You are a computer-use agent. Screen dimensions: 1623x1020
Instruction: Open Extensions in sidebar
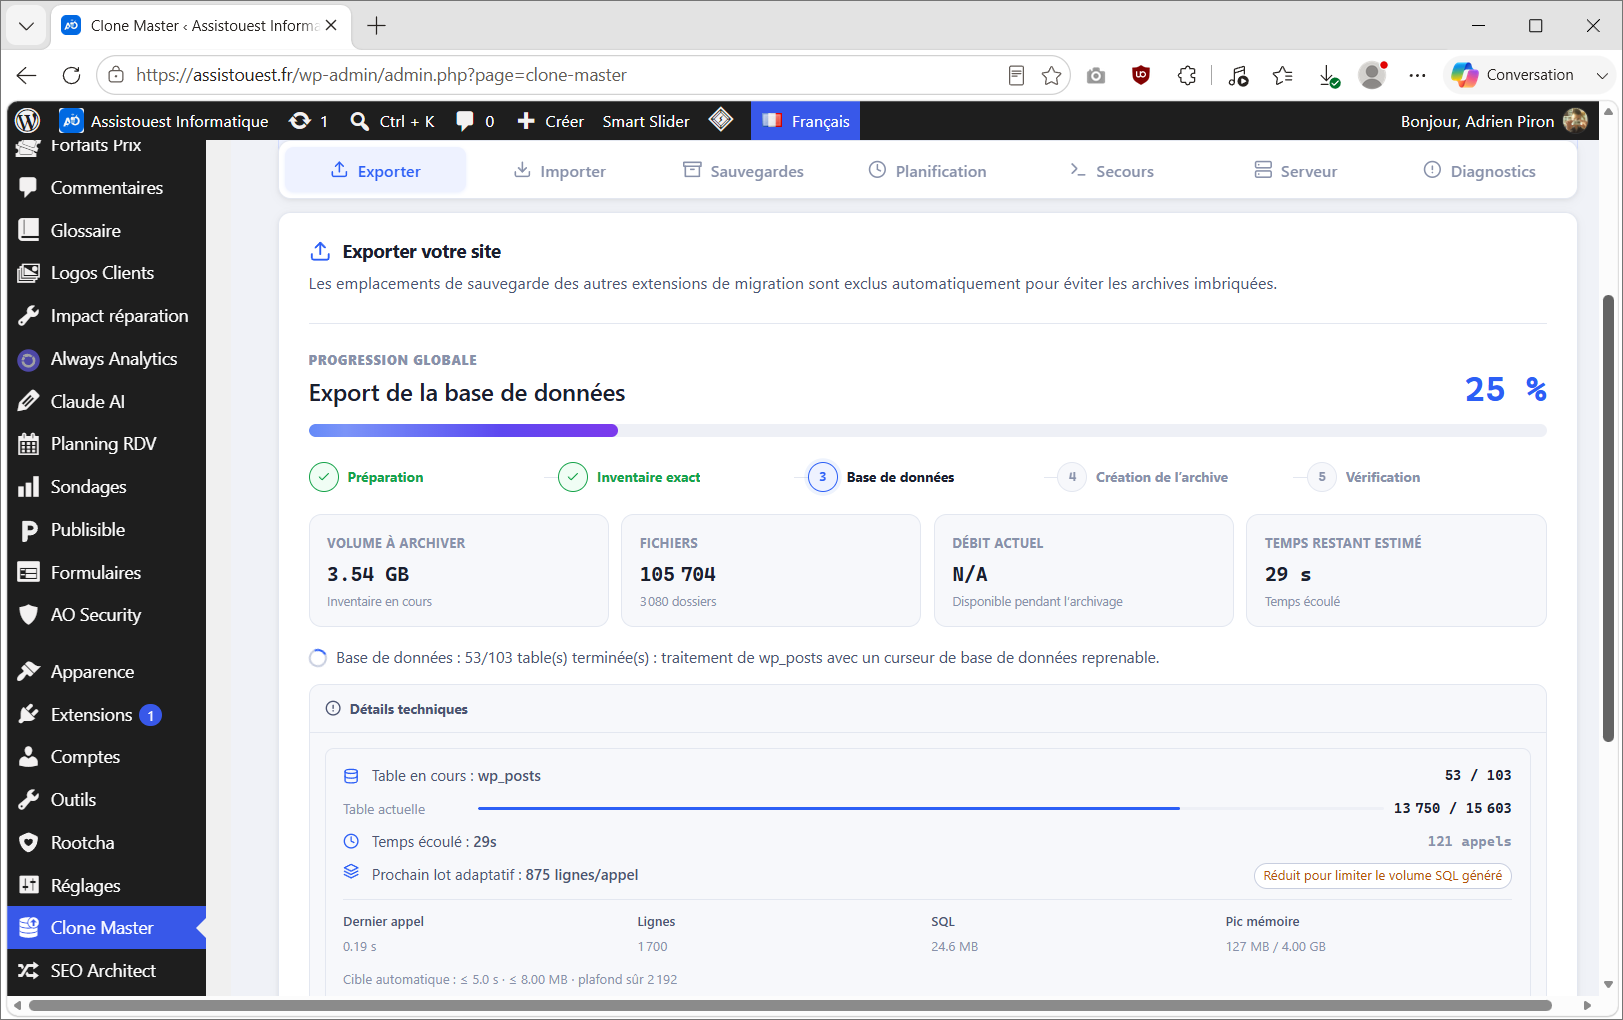(106, 715)
